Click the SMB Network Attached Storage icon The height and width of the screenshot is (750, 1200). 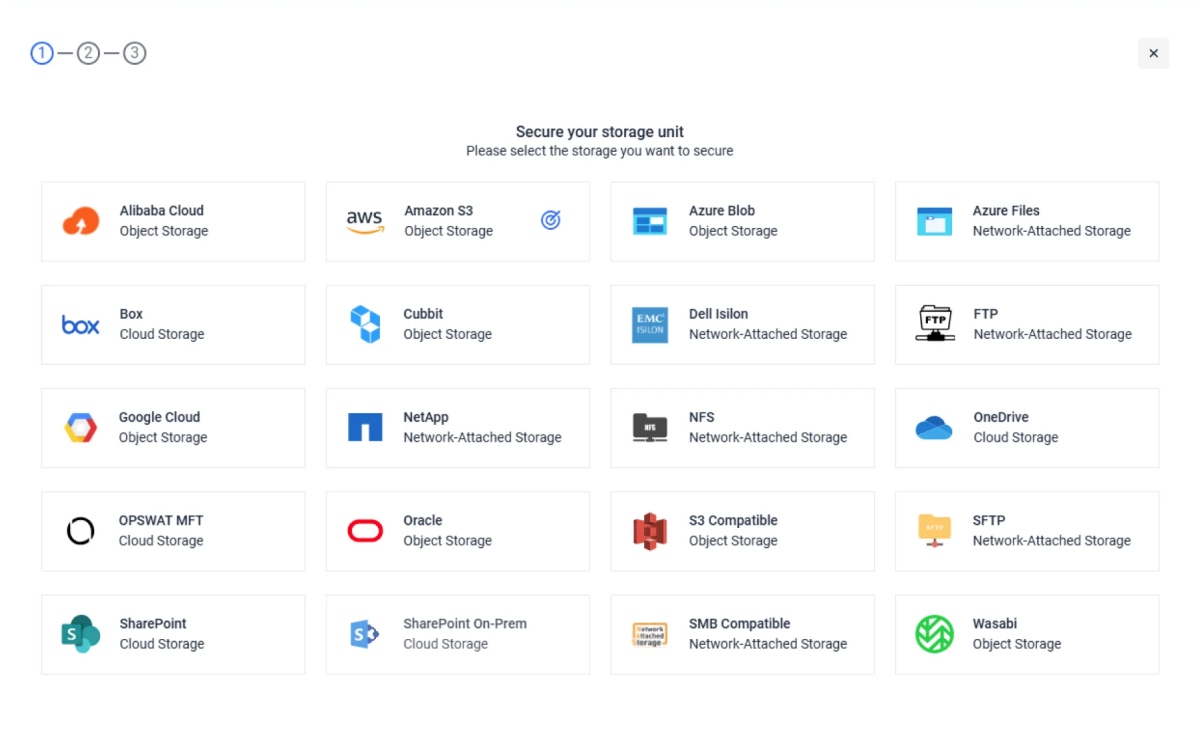click(x=650, y=634)
